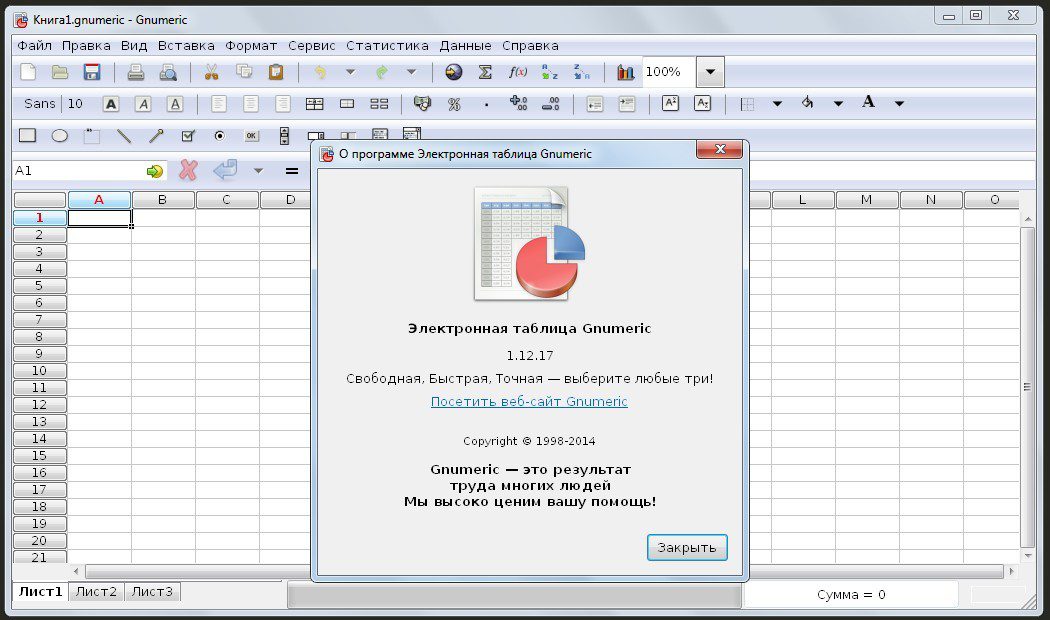The image size is (1050, 620).
Task: Save the workbook with the floppy disk icon
Action: (x=92, y=72)
